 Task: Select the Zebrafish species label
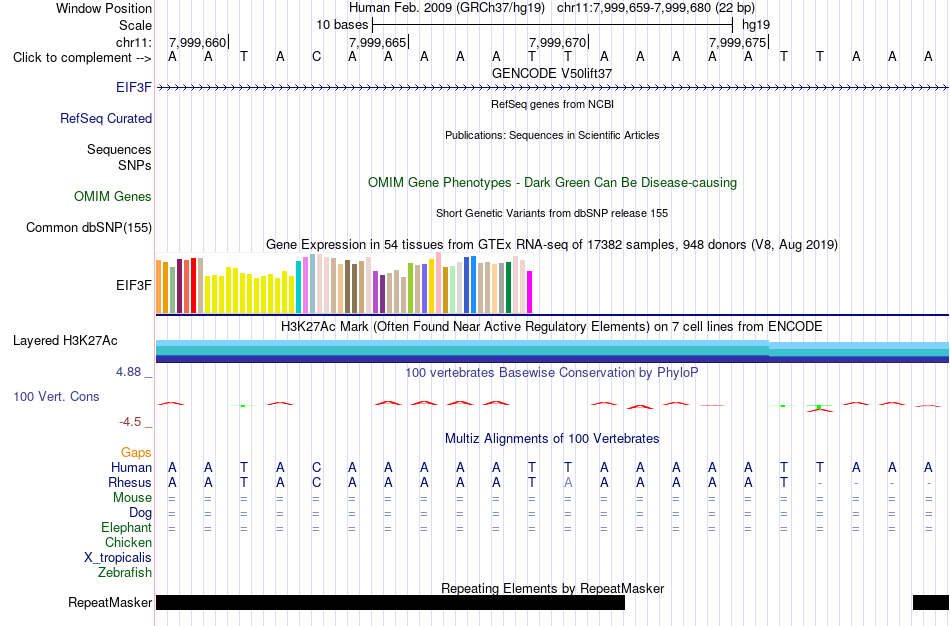124,572
